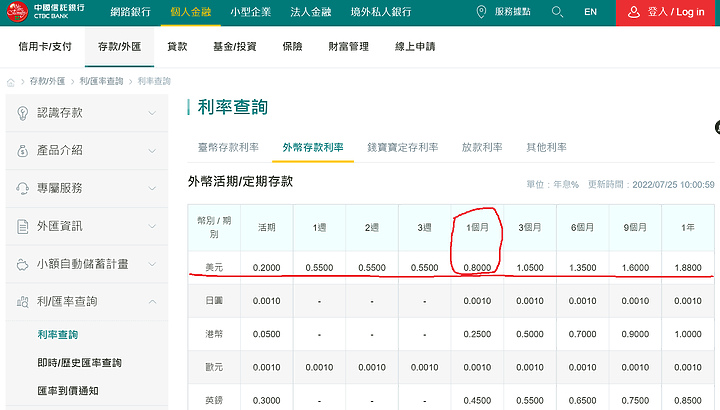Click the 1年 column header
Screen dimensions: 720x410
[x=688, y=227]
